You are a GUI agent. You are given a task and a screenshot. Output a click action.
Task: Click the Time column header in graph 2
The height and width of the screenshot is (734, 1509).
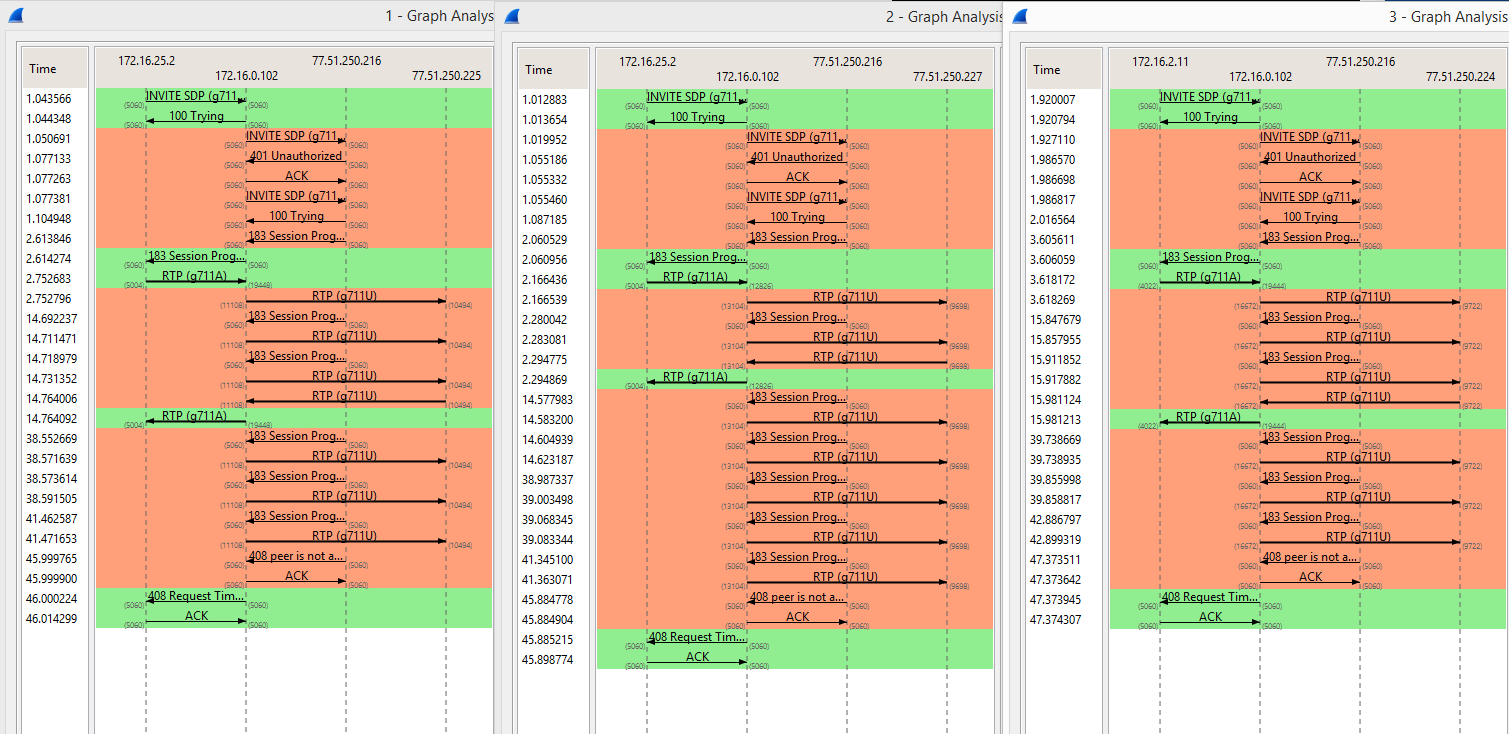(539, 70)
